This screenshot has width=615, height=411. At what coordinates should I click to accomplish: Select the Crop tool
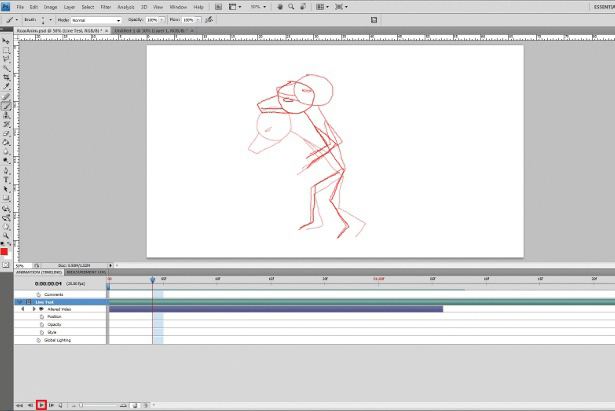pyautogui.click(x=6, y=77)
